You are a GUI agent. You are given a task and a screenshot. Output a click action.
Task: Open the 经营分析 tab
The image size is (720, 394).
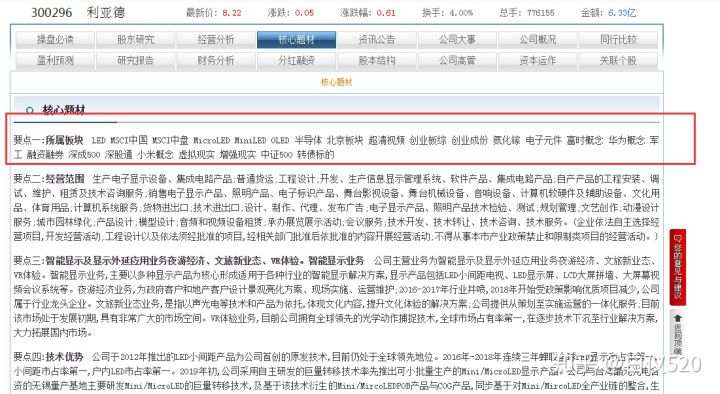[x=216, y=39]
